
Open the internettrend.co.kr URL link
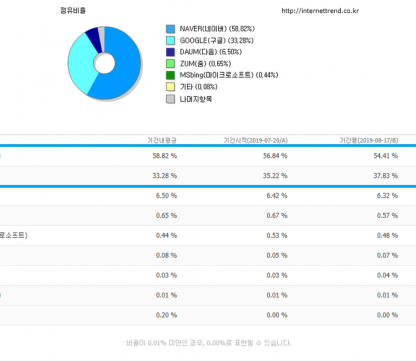320,11
